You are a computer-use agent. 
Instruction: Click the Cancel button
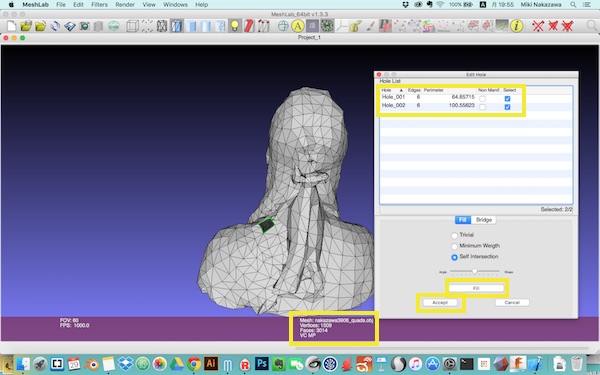pyautogui.click(x=512, y=303)
